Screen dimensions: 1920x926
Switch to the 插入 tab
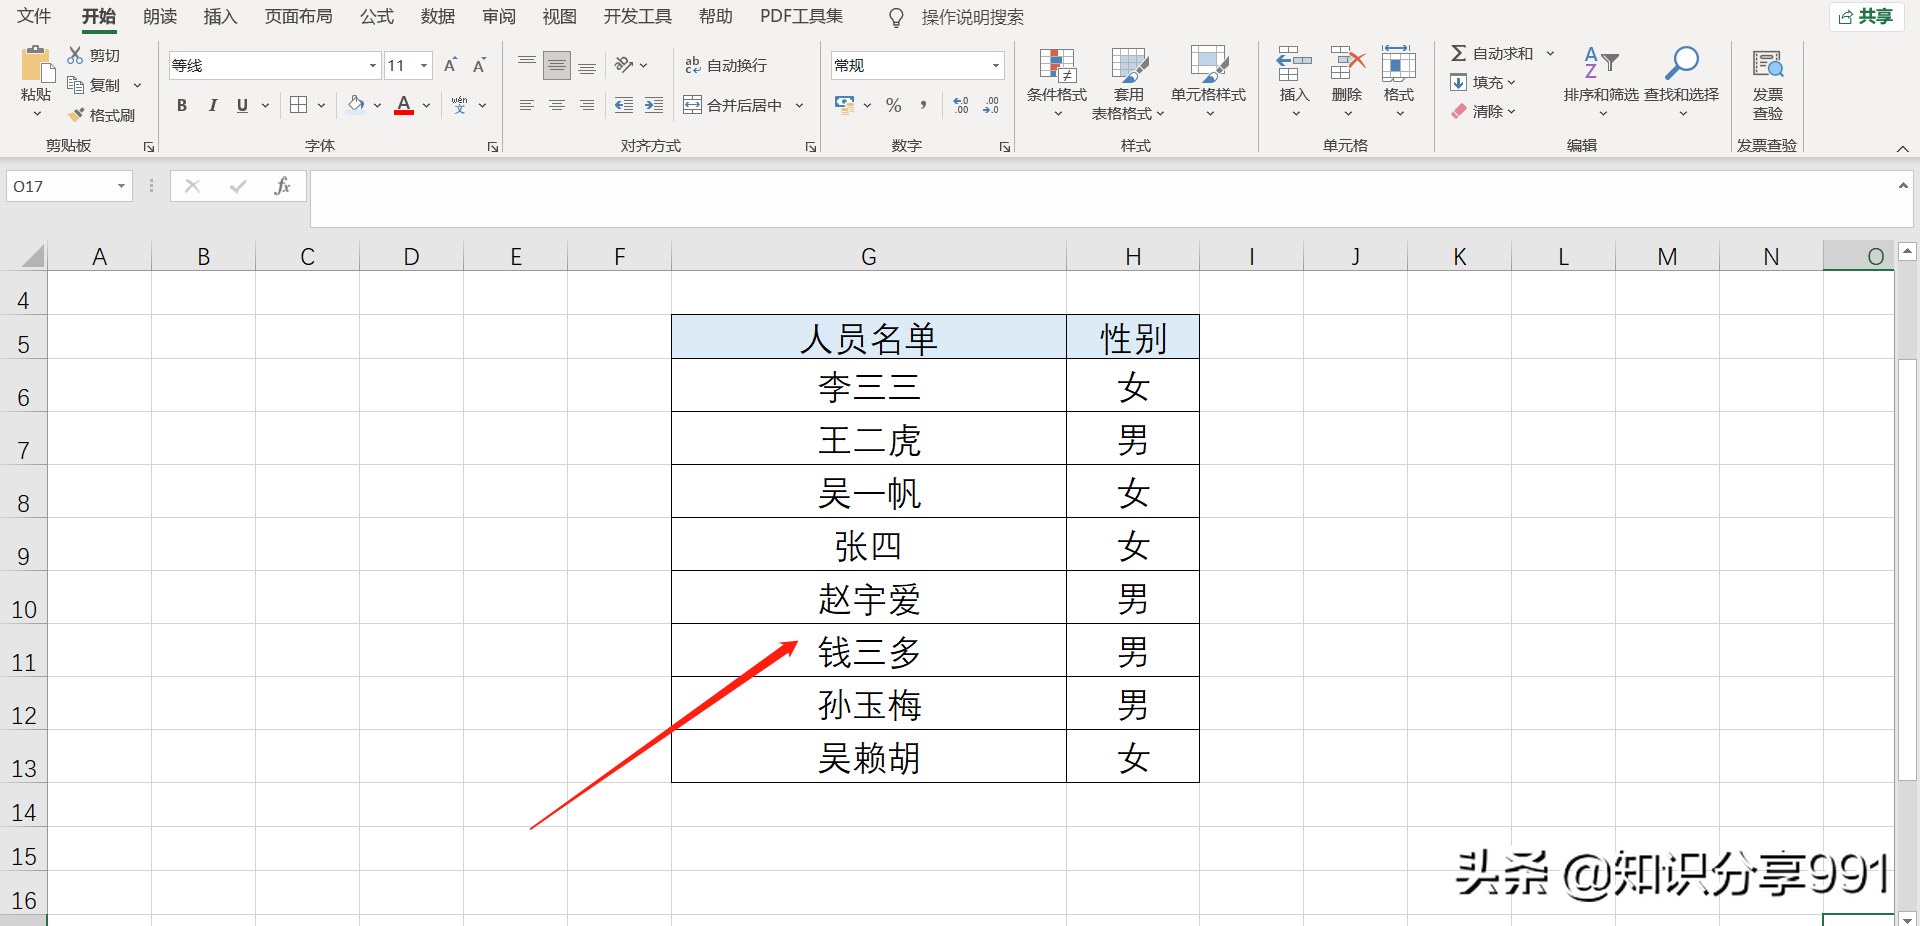pyautogui.click(x=220, y=16)
